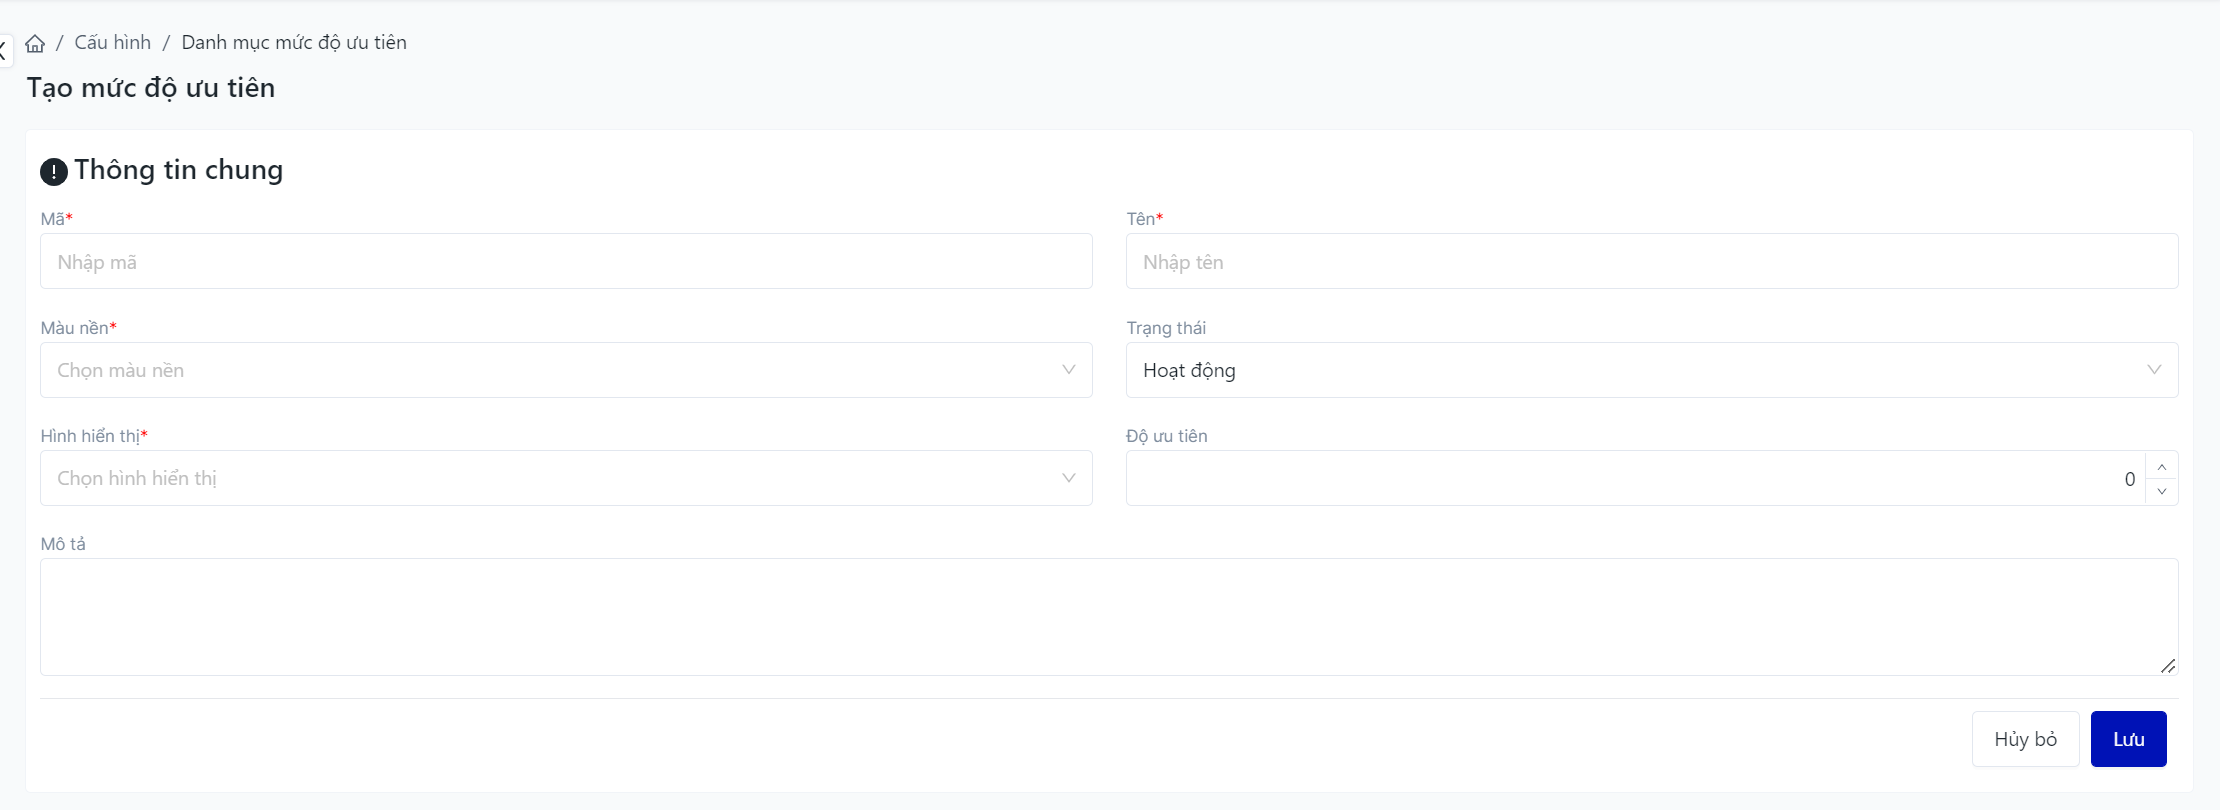Focus the Nhập tên input field
Viewport: 2220px width, 810px height.
(1652, 262)
